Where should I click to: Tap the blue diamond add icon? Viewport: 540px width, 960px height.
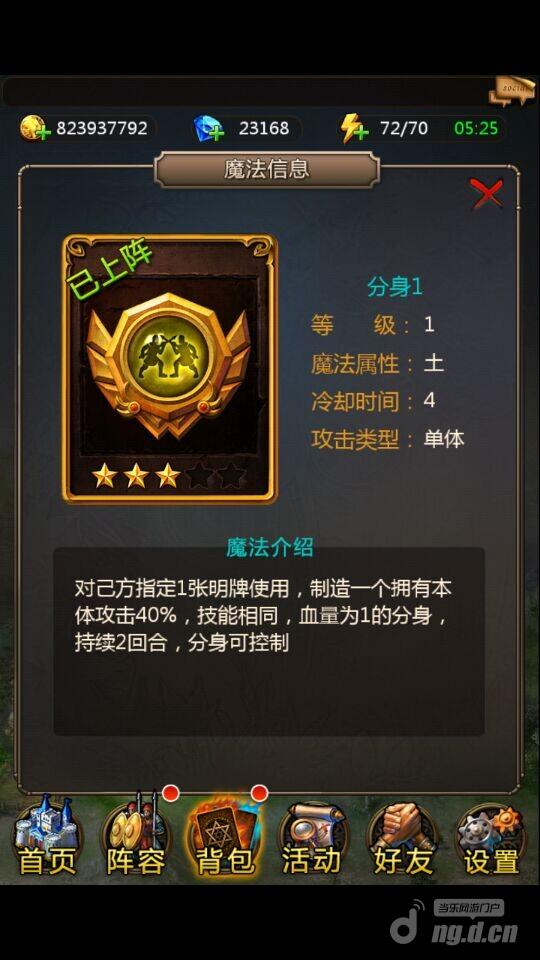pos(209,129)
